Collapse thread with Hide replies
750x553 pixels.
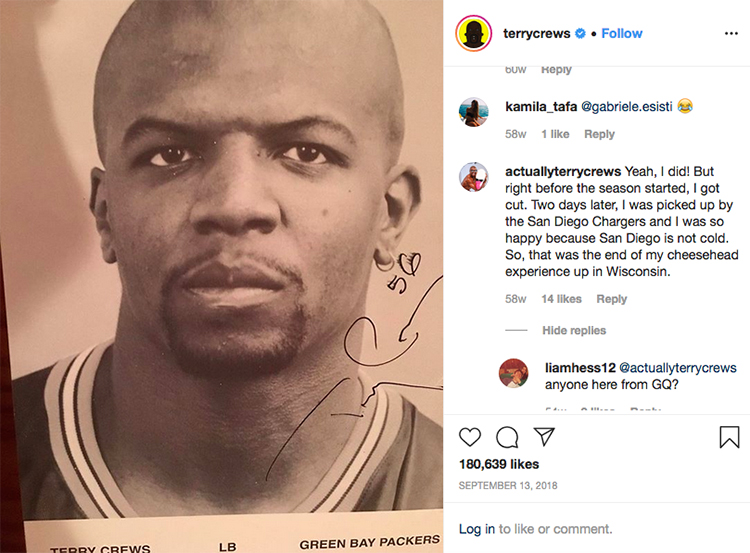(x=574, y=331)
